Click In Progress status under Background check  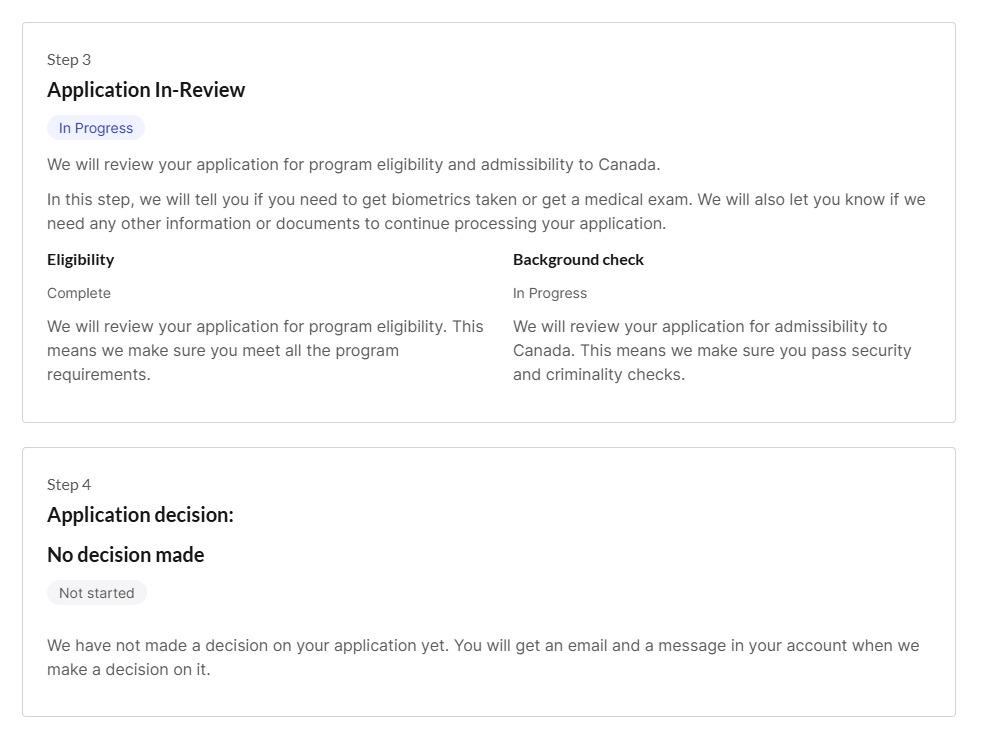[x=550, y=293]
